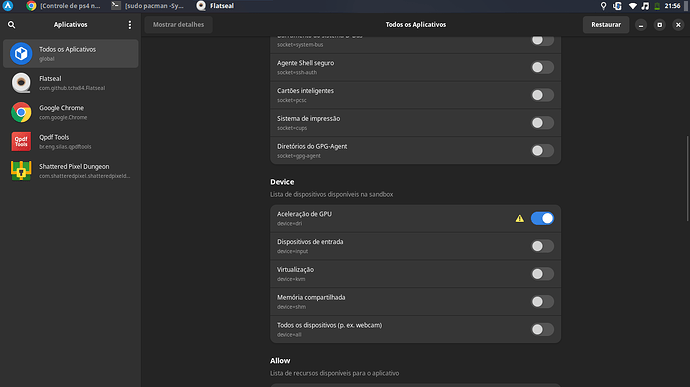This screenshot has width=690, height=387.
Task: Maximize the Flatseal window
Action: (659, 25)
